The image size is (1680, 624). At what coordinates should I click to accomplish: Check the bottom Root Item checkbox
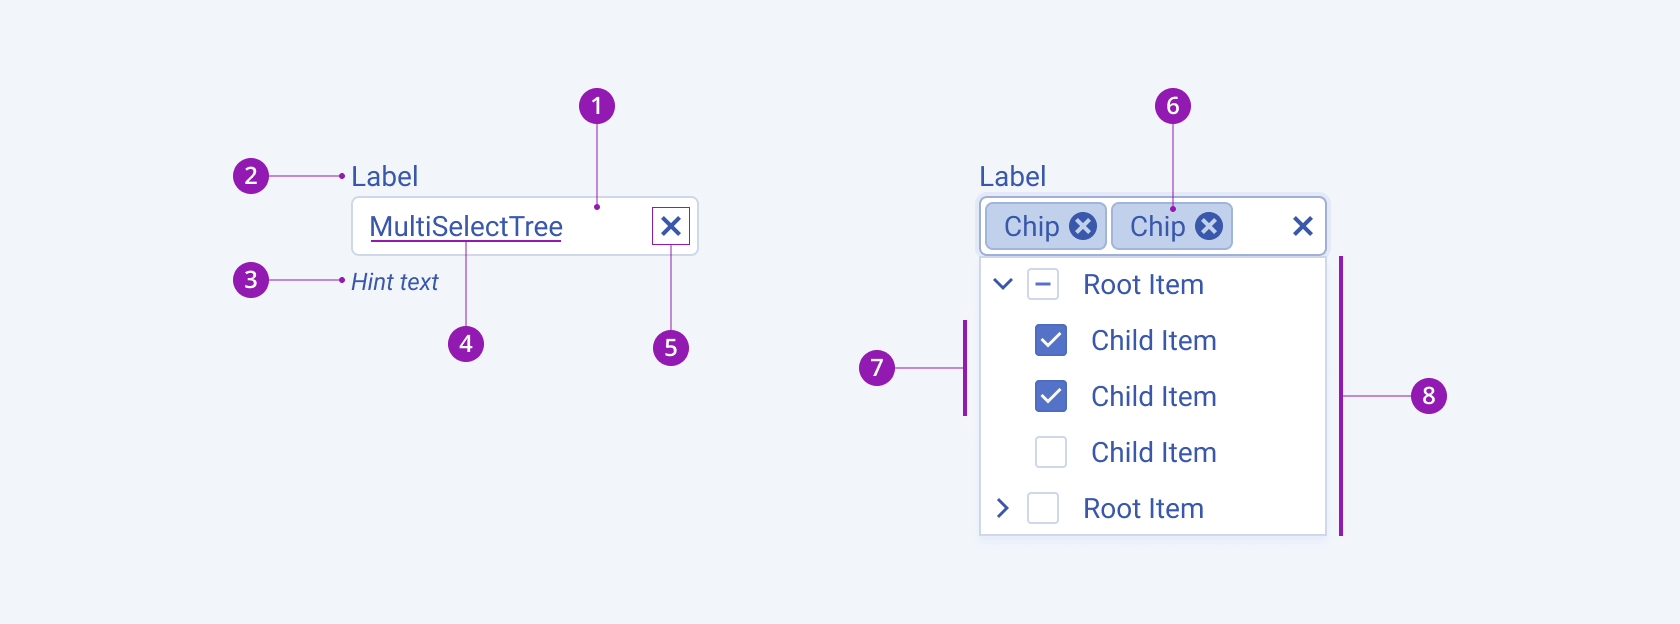(x=1043, y=508)
